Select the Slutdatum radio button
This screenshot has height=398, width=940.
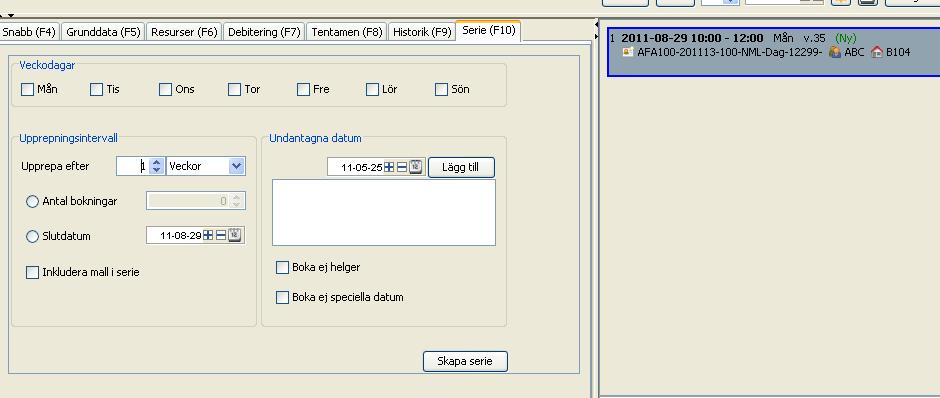(32, 237)
